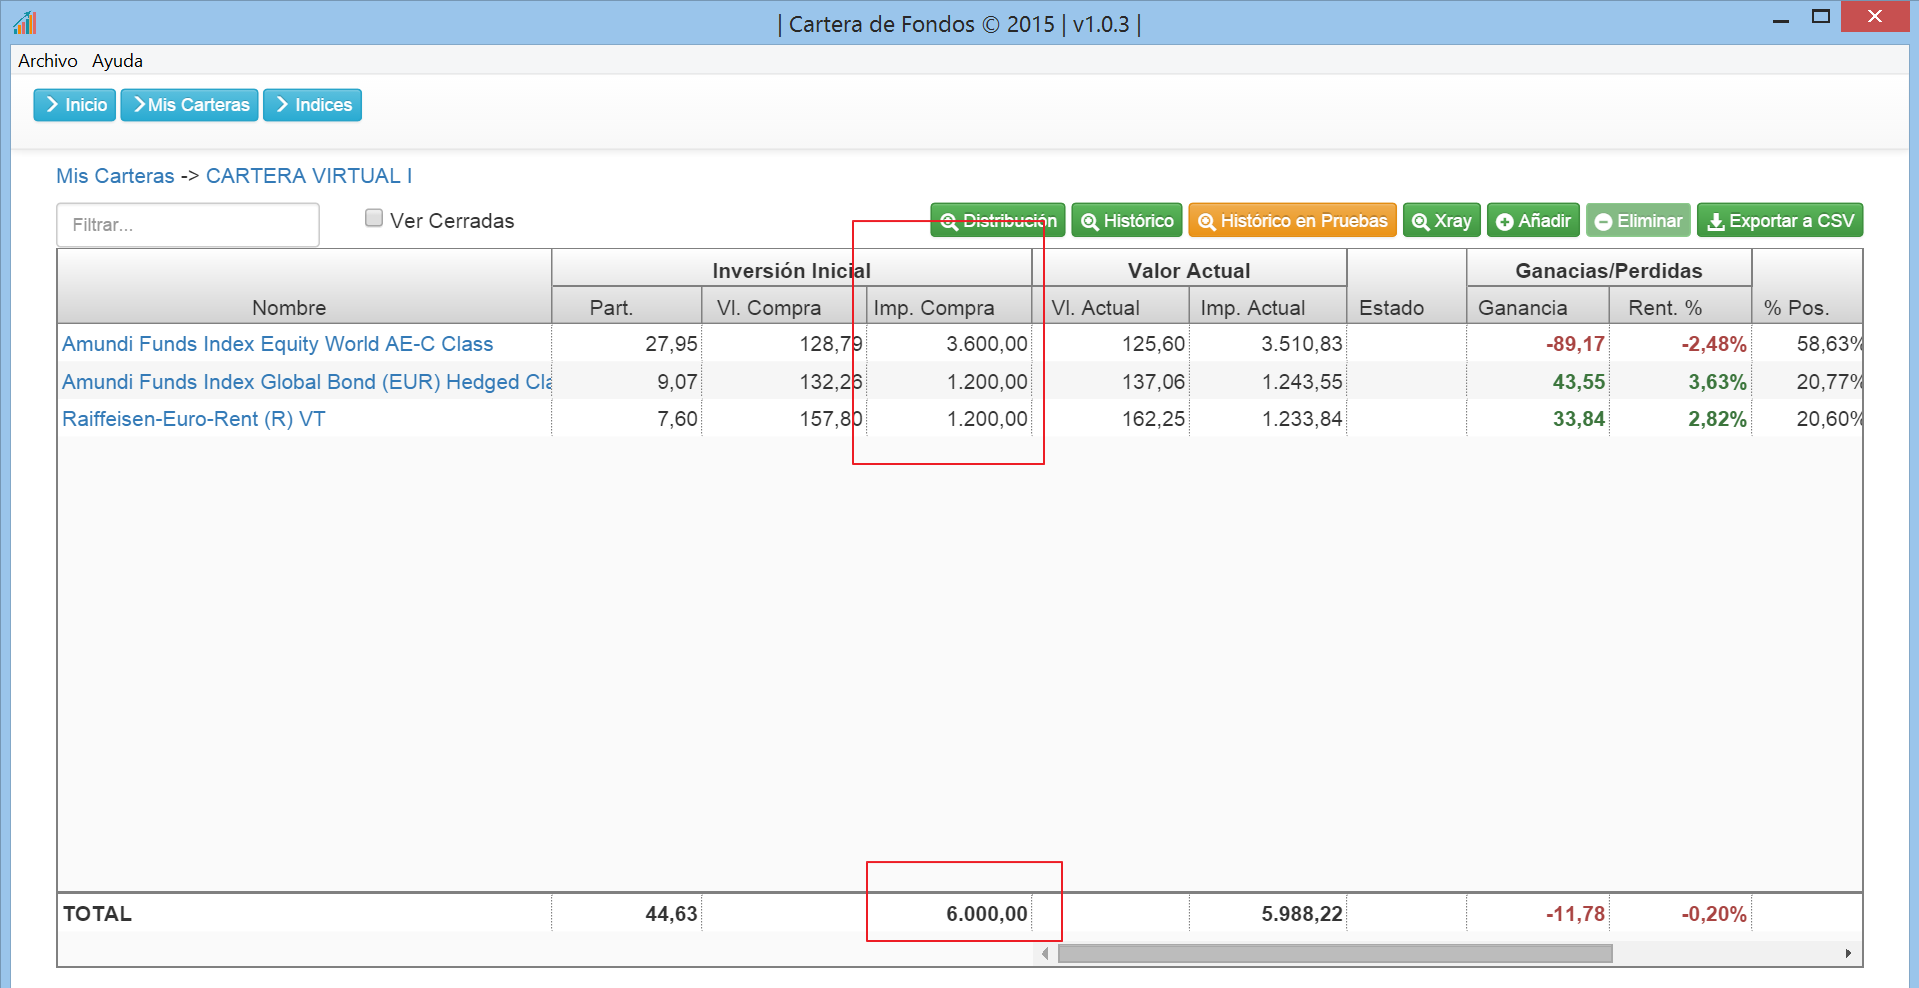1919x988 pixels.
Task: Open Histórico en Pruebas orange button
Action: tap(1292, 221)
